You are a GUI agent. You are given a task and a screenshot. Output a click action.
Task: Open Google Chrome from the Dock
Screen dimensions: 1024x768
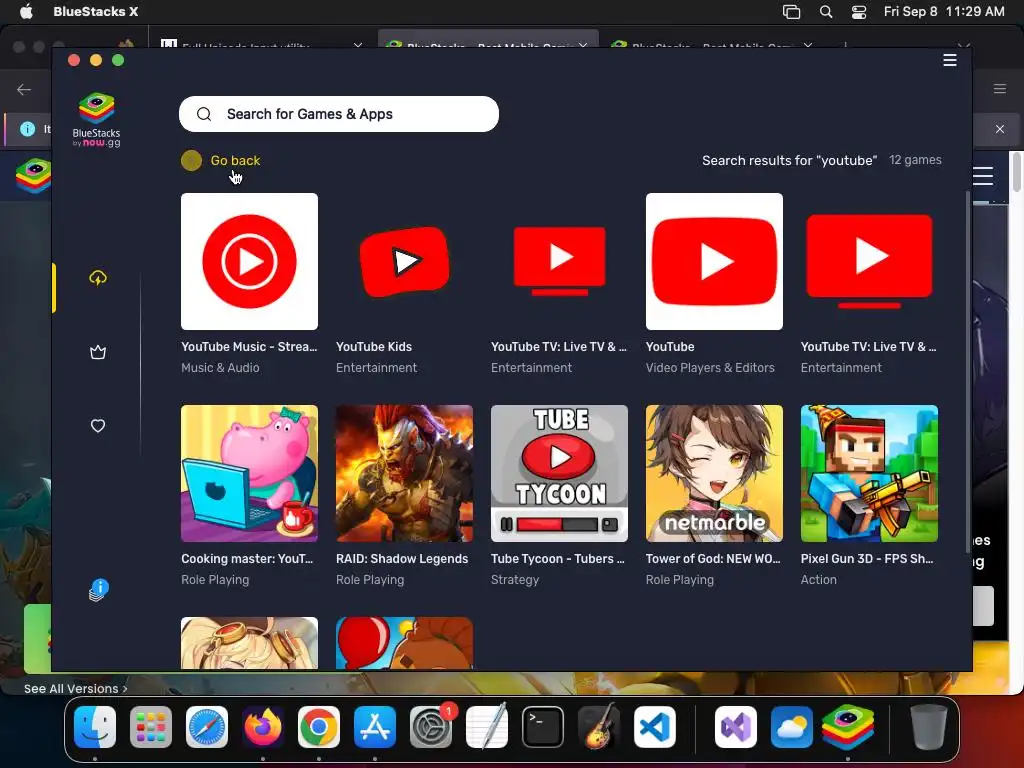[x=319, y=727]
